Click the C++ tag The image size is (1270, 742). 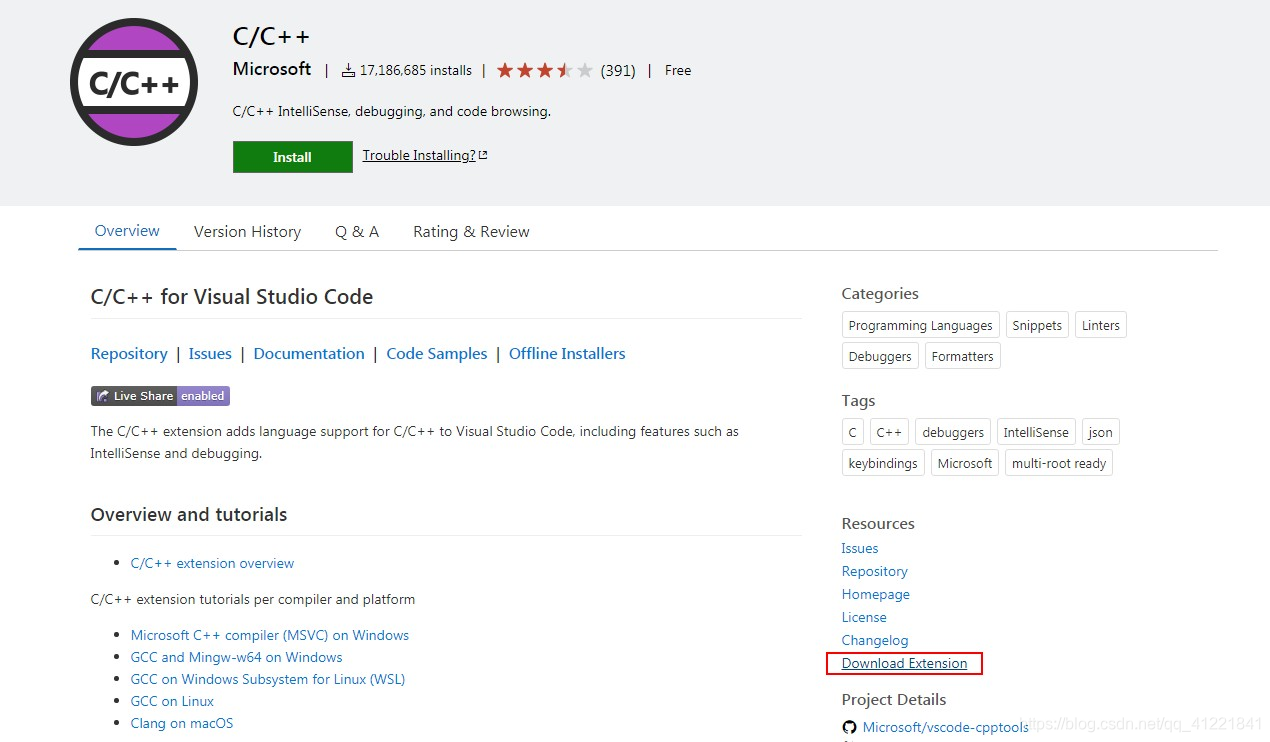tap(889, 432)
